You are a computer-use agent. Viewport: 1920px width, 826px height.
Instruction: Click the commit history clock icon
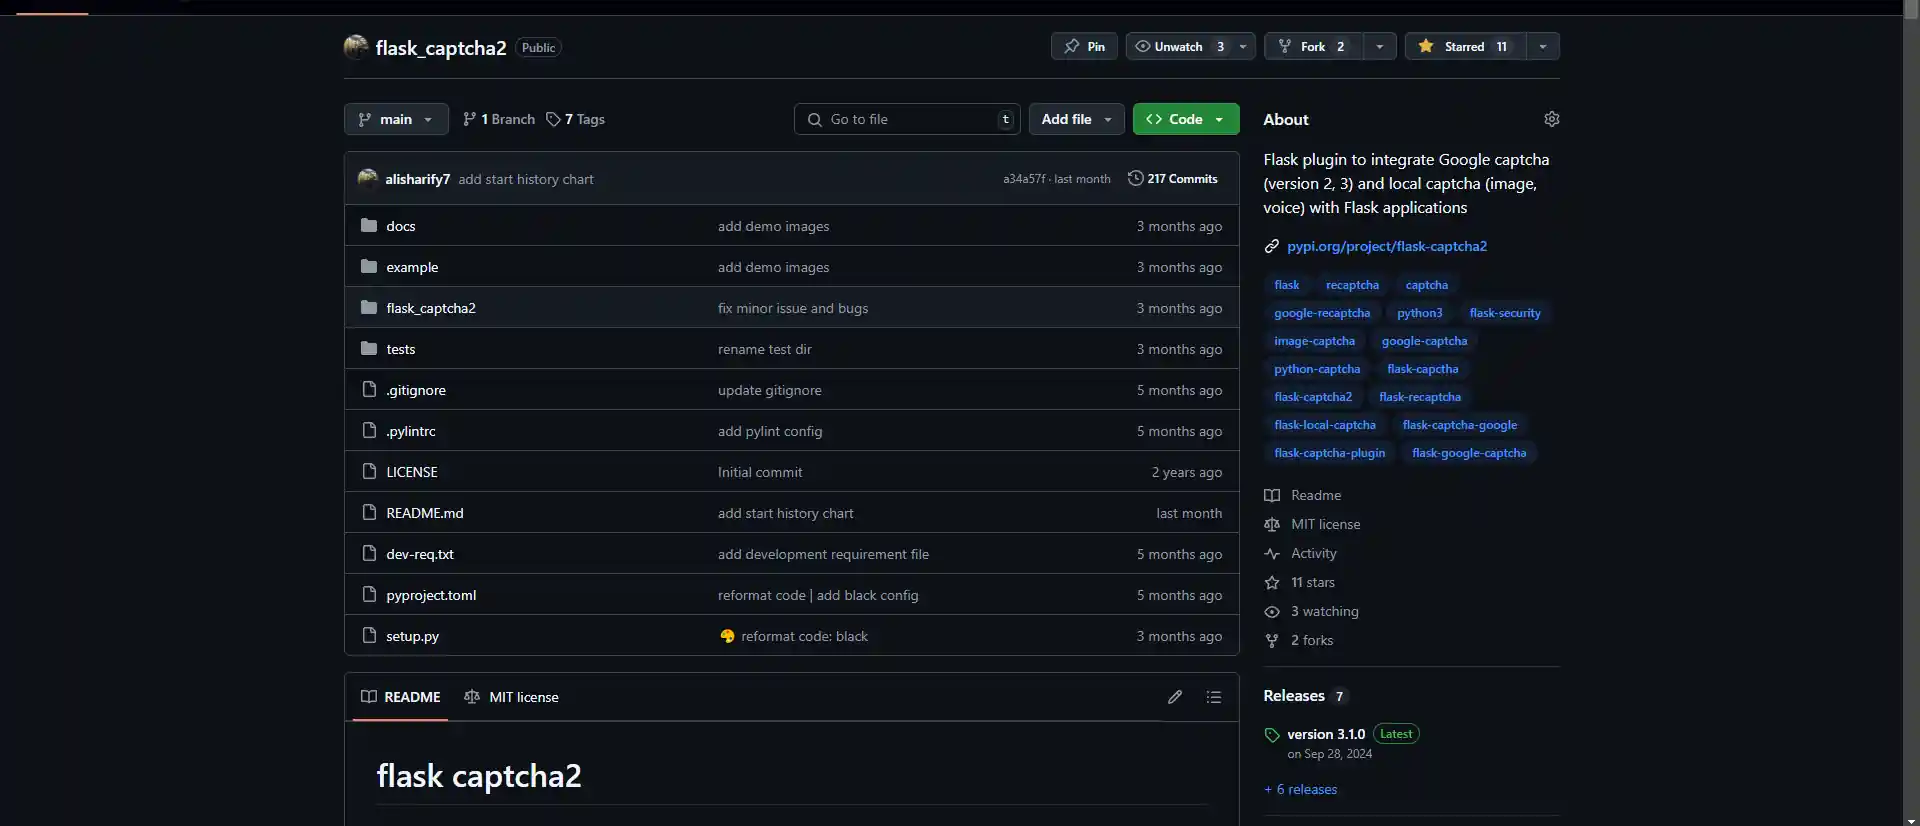pyautogui.click(x=1135, y=179)
